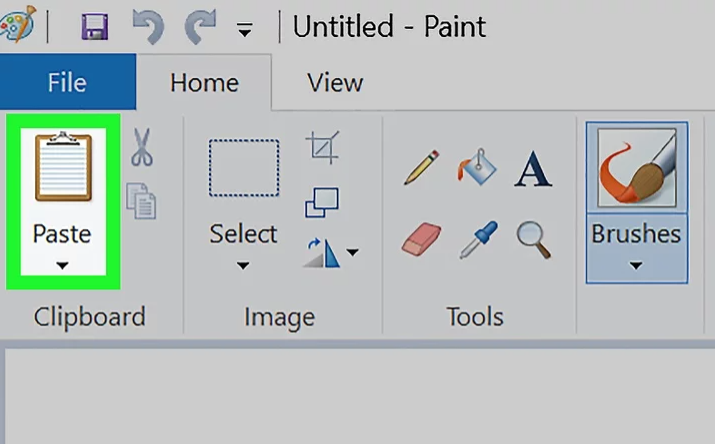Undo the last action
This screenshot has width=715, height=444.
click(148, 27)
